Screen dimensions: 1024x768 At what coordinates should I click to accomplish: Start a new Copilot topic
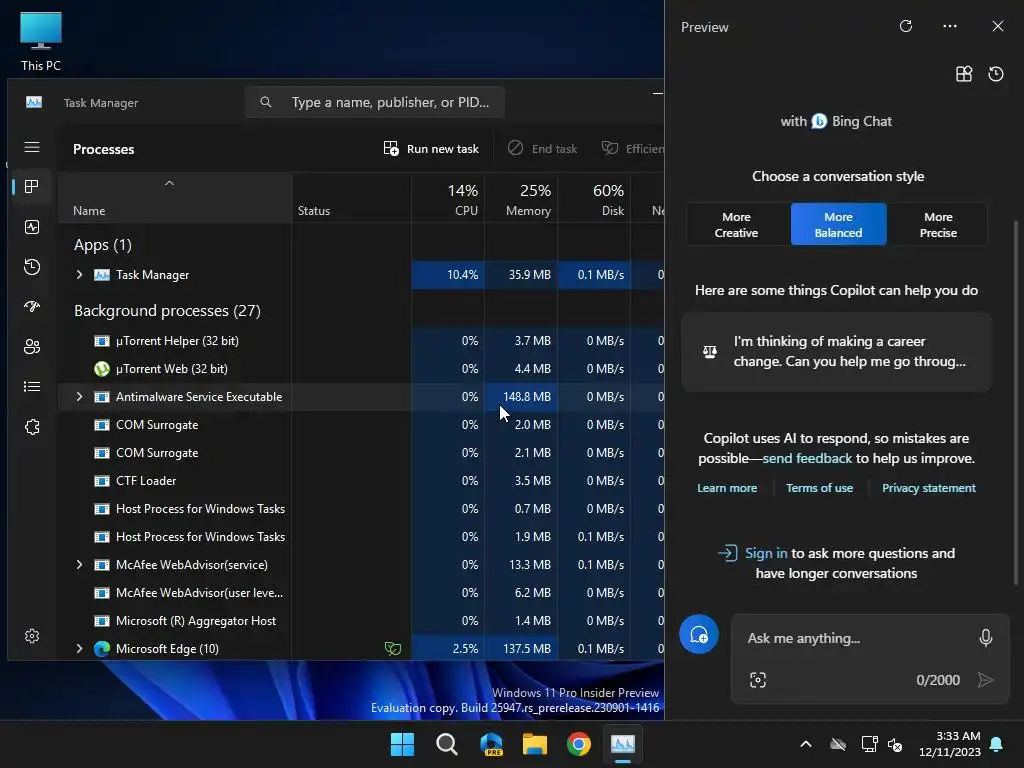coord(699,634)
